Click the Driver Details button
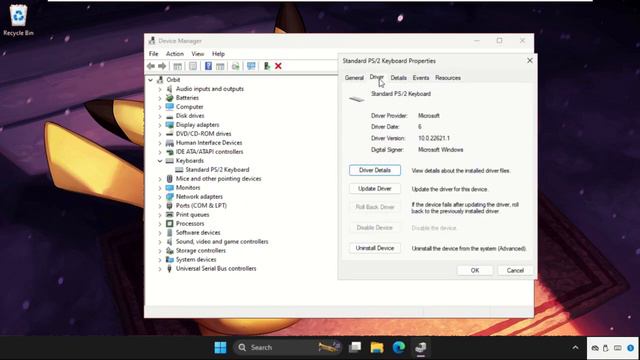This screenshot has height=360, width=640. 375,170
